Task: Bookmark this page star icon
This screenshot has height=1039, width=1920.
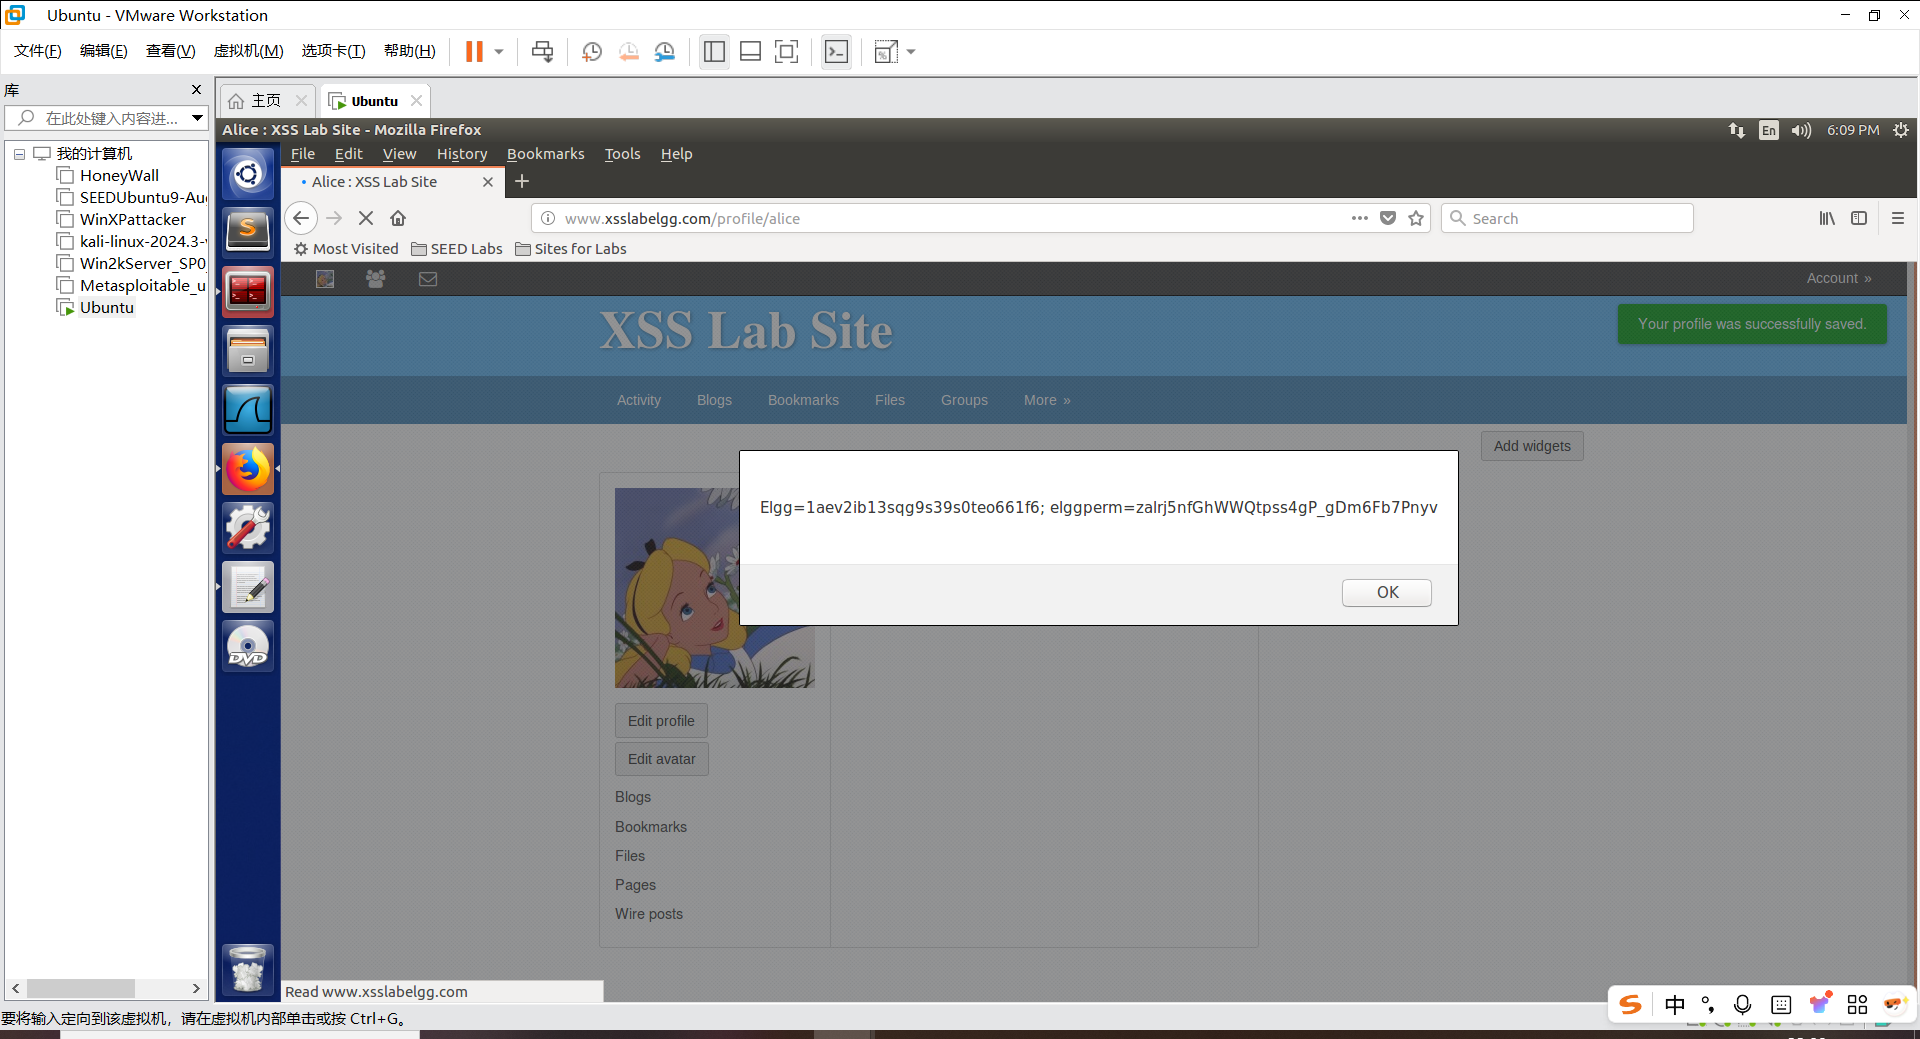Action: pos(1416,218)
